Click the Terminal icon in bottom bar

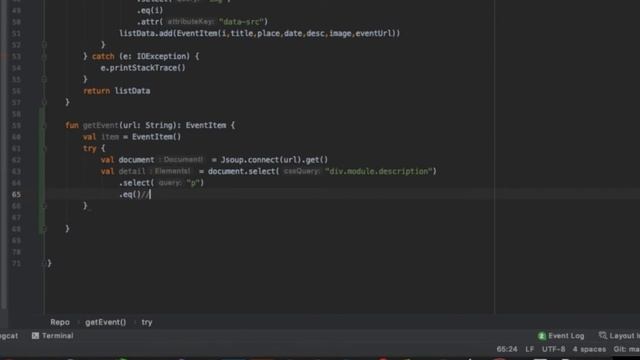tap(36, 336)
